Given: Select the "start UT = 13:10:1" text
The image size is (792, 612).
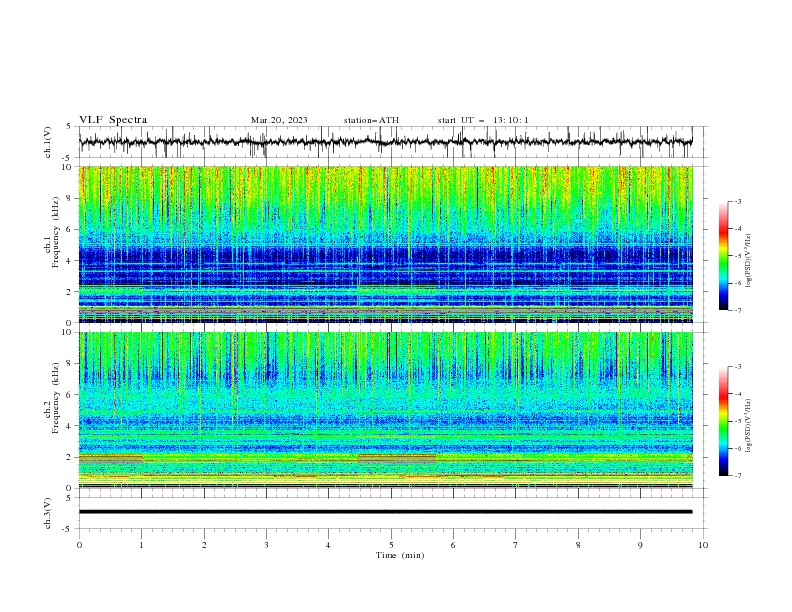Looking at the screenshot, I should click(x=483, y=120).
